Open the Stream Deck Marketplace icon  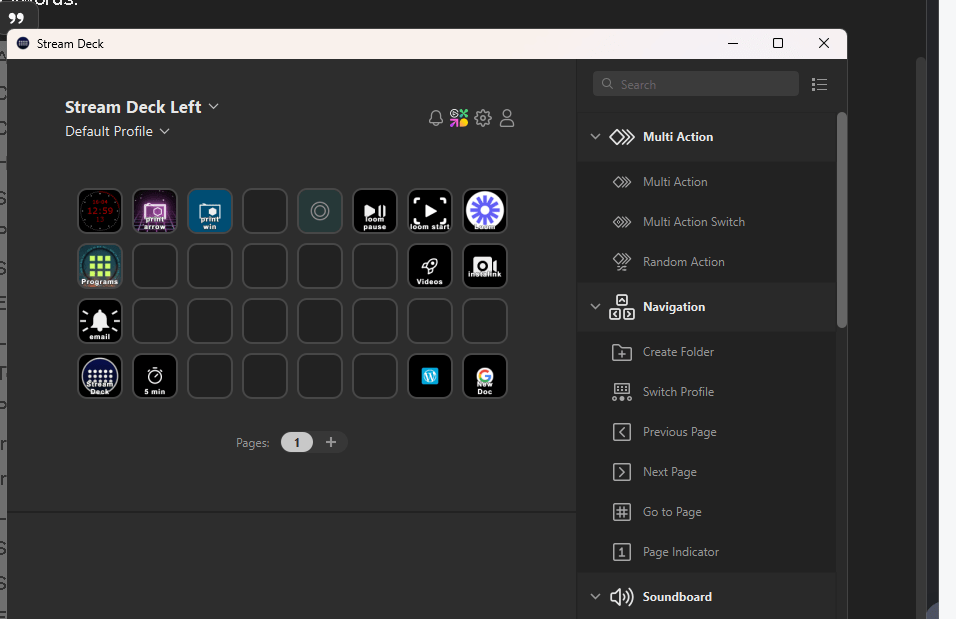pyautogui.click(x=459, y=118)
